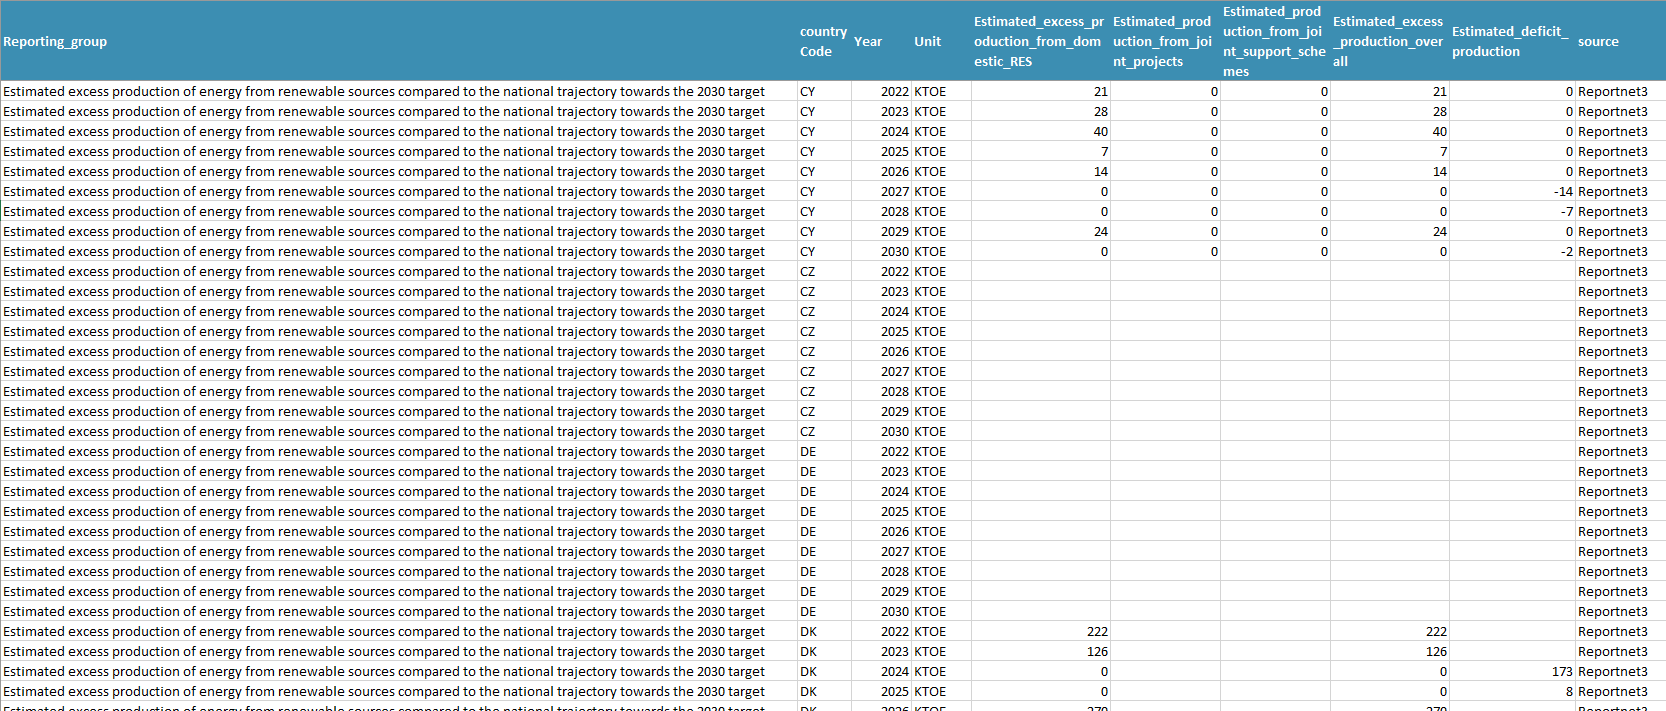Screen dimensions: 1666x711
Task: Click Reportnet3 source in the DE 2028 row
Action: pyautogui.click(x=1612, y=571)
